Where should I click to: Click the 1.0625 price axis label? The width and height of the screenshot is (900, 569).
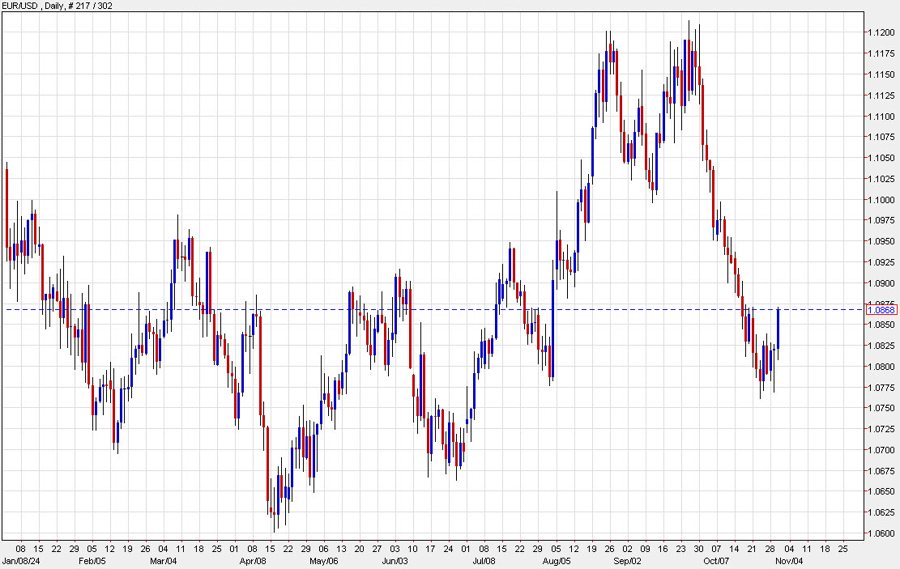(881, 513)
